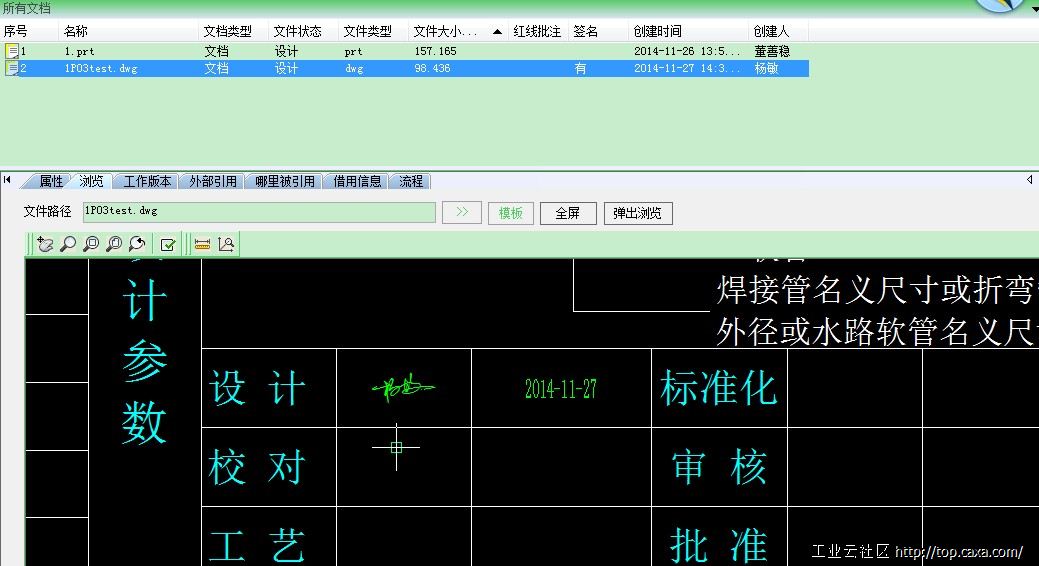1039x566 pixels.
Task: Click the 文件状态 column header
Action: tap(298, 31)
